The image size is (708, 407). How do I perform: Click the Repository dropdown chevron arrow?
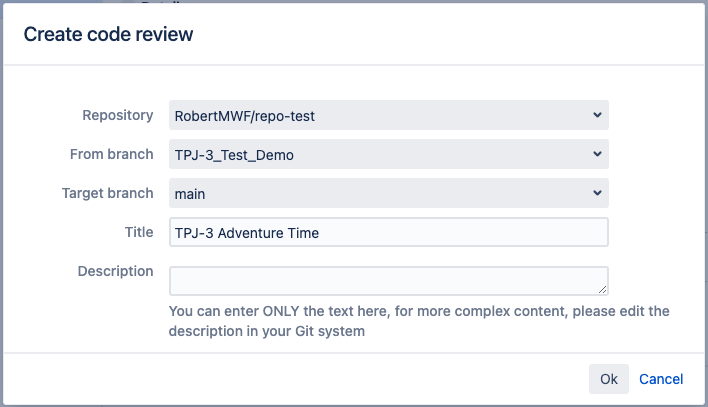pos(597,115)
